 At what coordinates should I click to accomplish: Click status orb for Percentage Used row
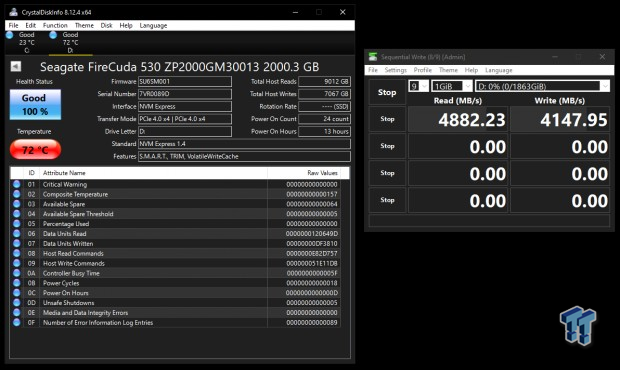17,224
